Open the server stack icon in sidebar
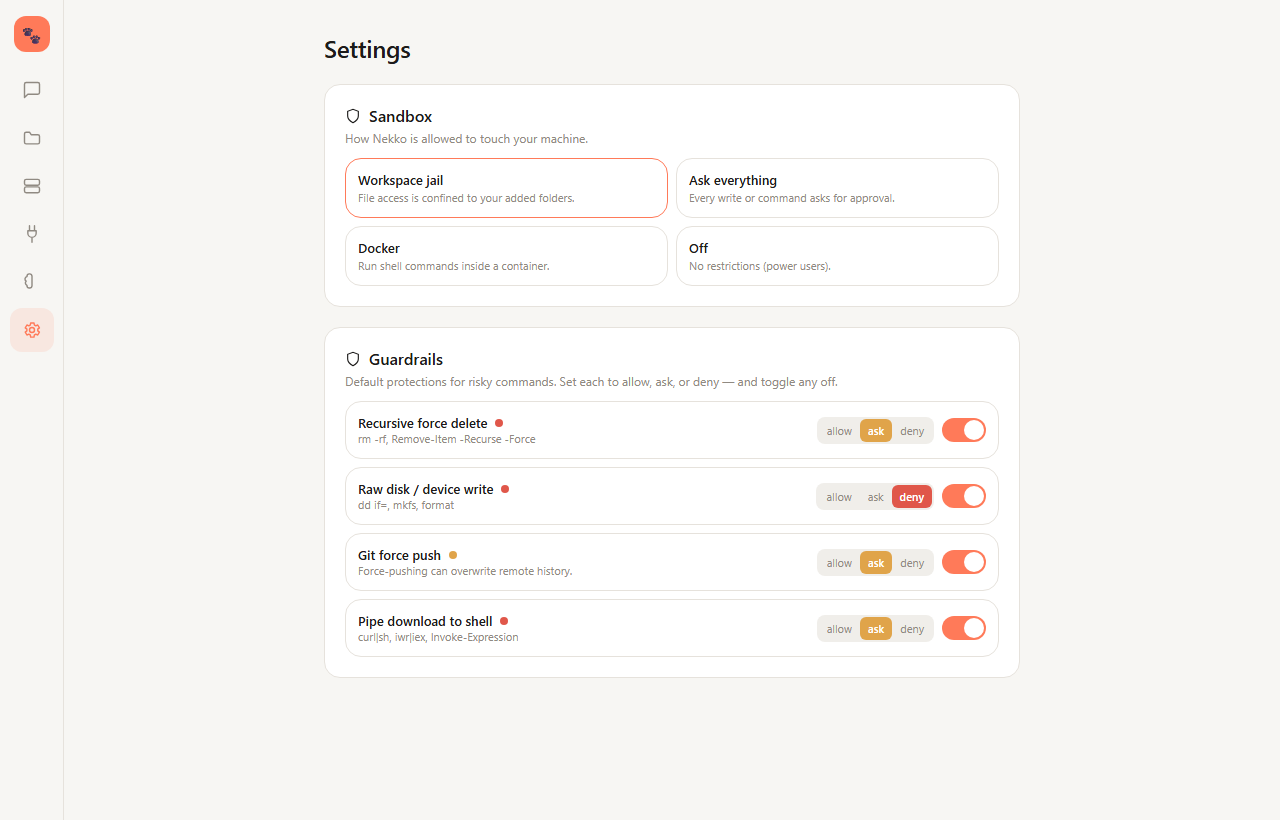Image resolution: width=1280 pixels, height=820 pixels. pyautogui.click(x=32, y=186)
